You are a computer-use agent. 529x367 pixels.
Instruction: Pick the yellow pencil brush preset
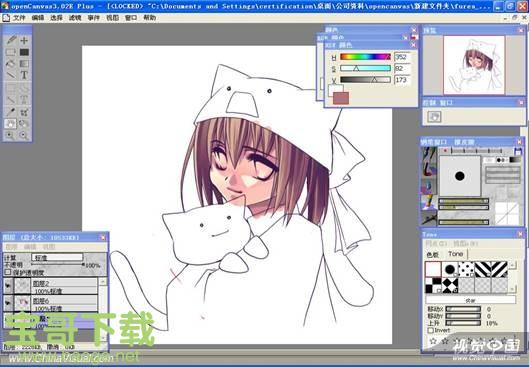point(429,202)
